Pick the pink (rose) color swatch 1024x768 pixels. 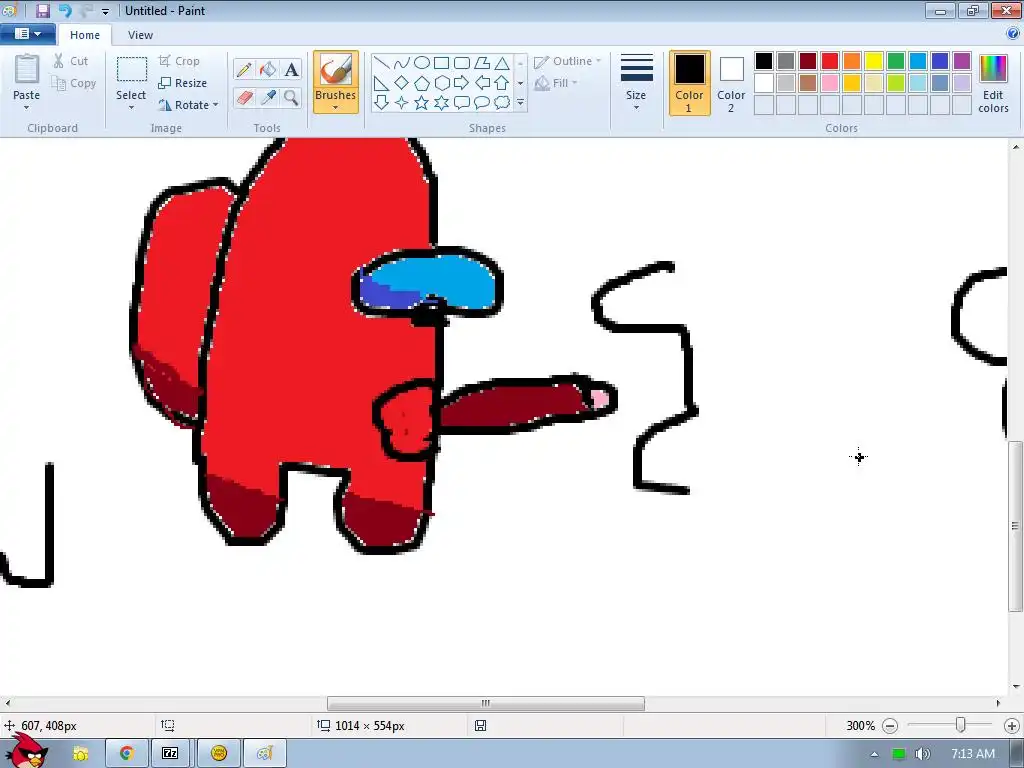pos(830,83)
